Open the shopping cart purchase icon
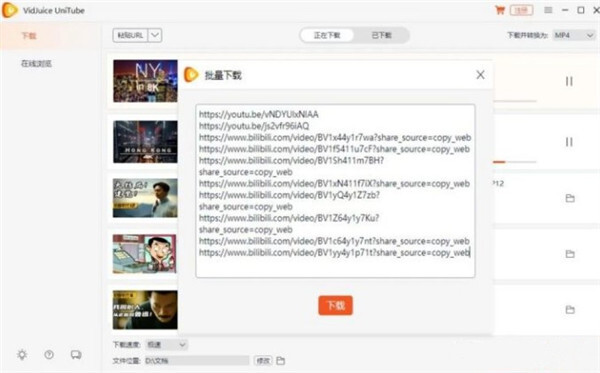Viewport: 600px width, 373px height. 500,10
